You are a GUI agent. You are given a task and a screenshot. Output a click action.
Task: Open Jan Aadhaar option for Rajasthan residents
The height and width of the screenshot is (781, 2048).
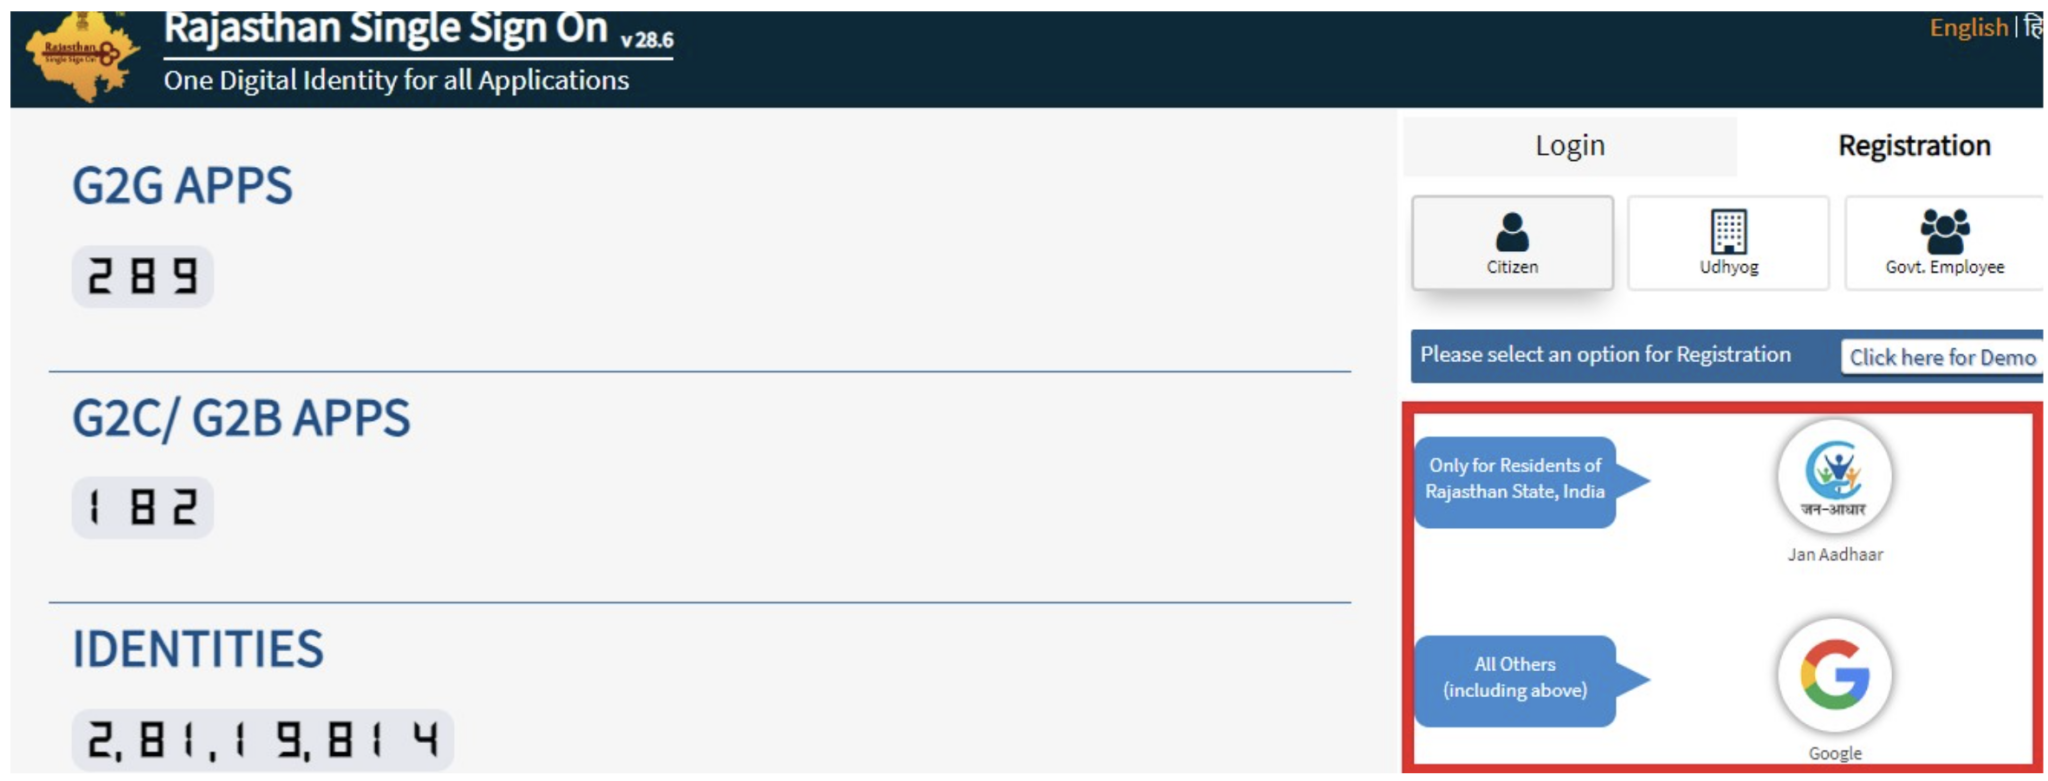point(1836,480)
